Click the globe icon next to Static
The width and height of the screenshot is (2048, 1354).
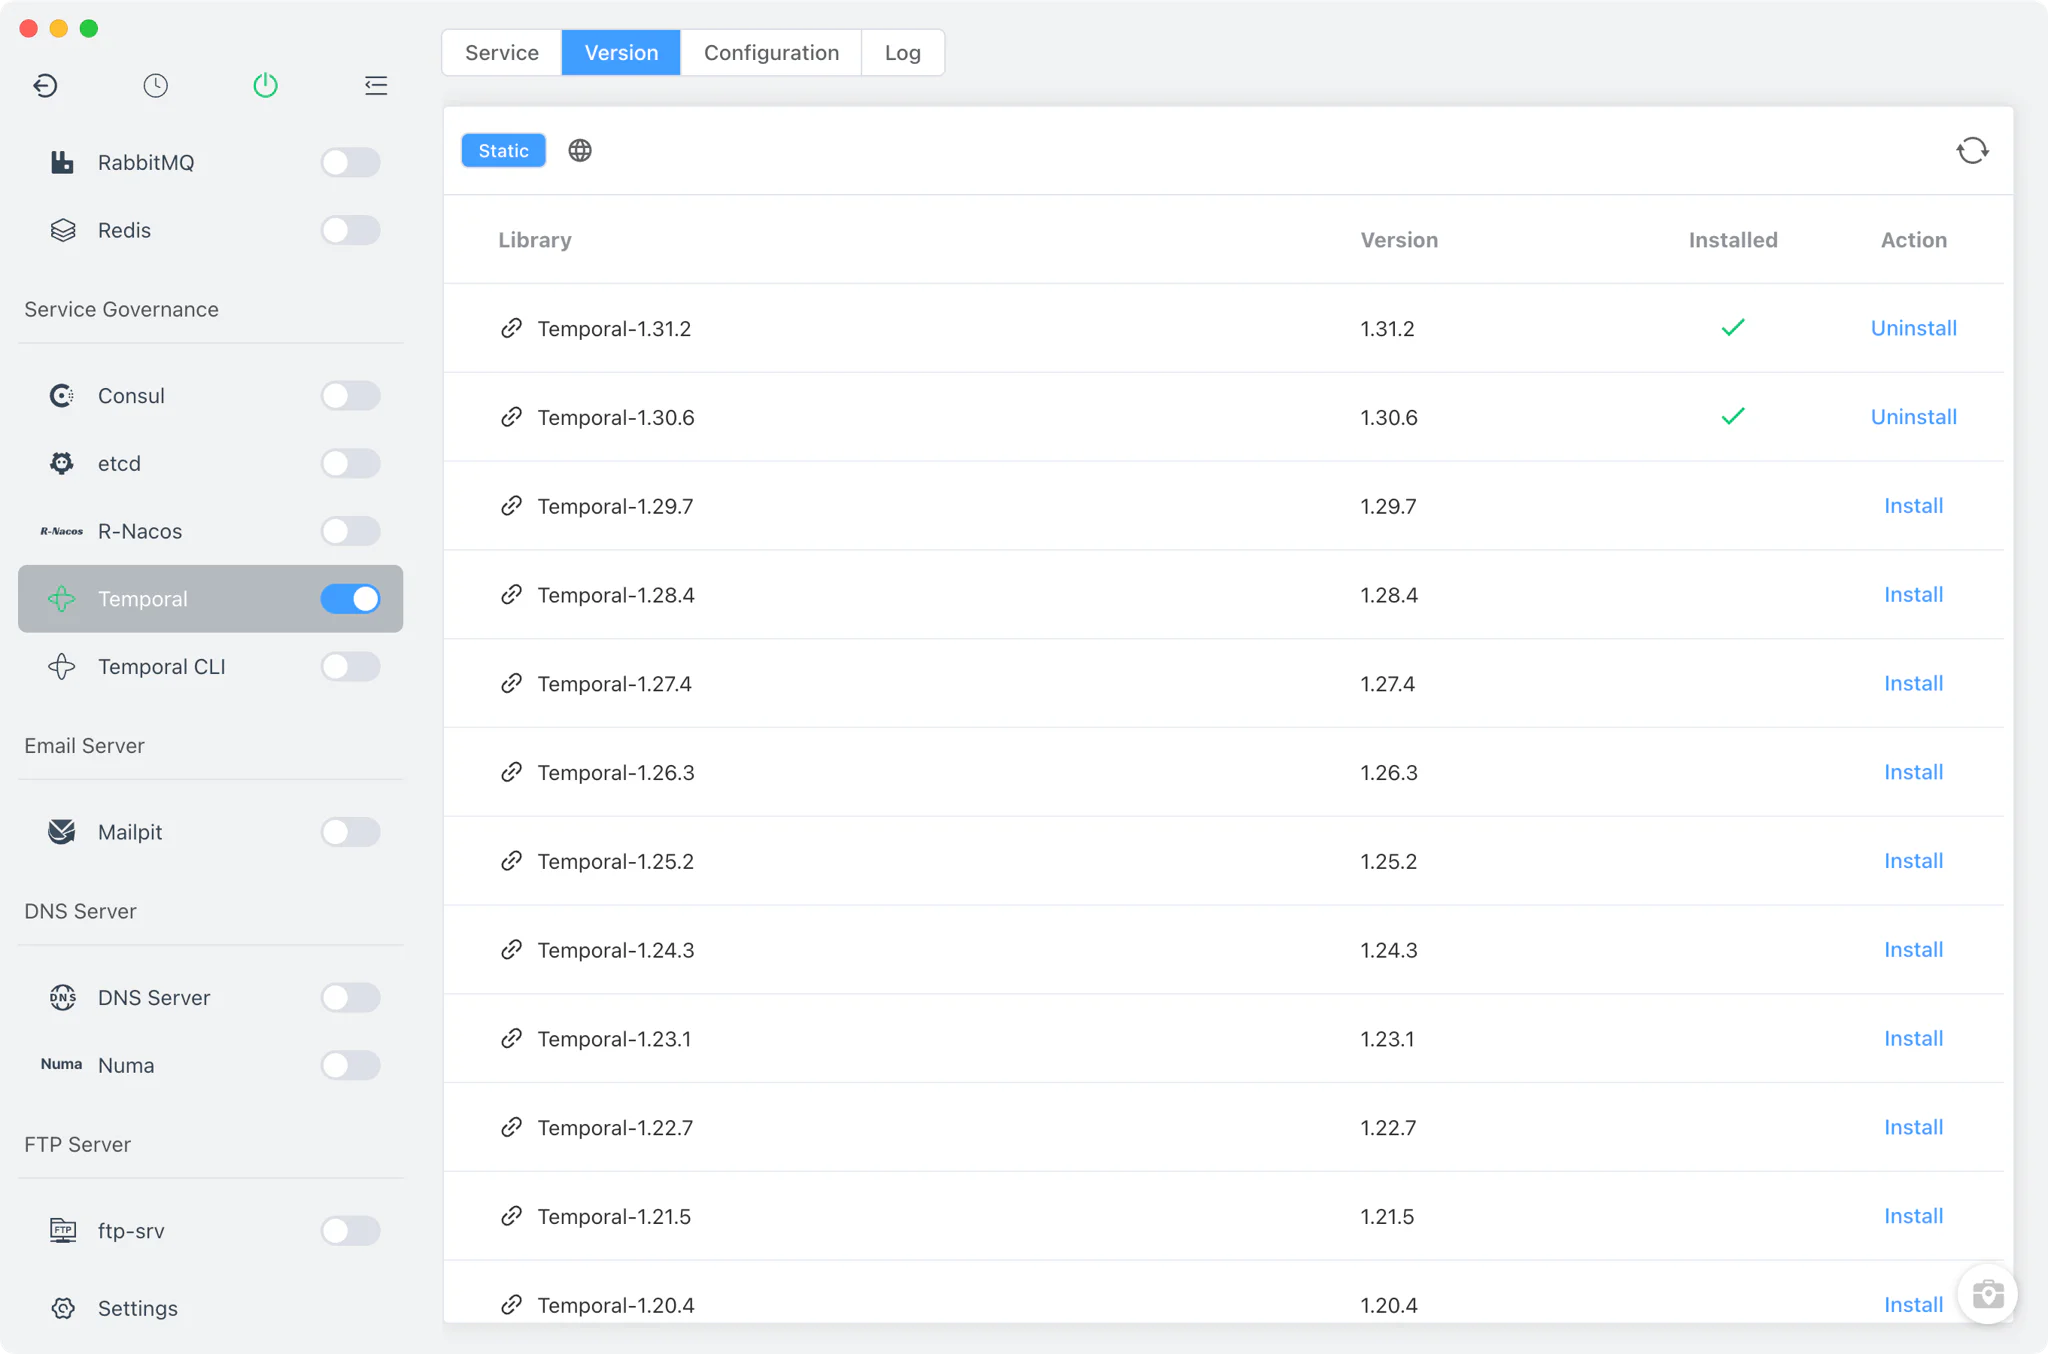click(580, 150)
